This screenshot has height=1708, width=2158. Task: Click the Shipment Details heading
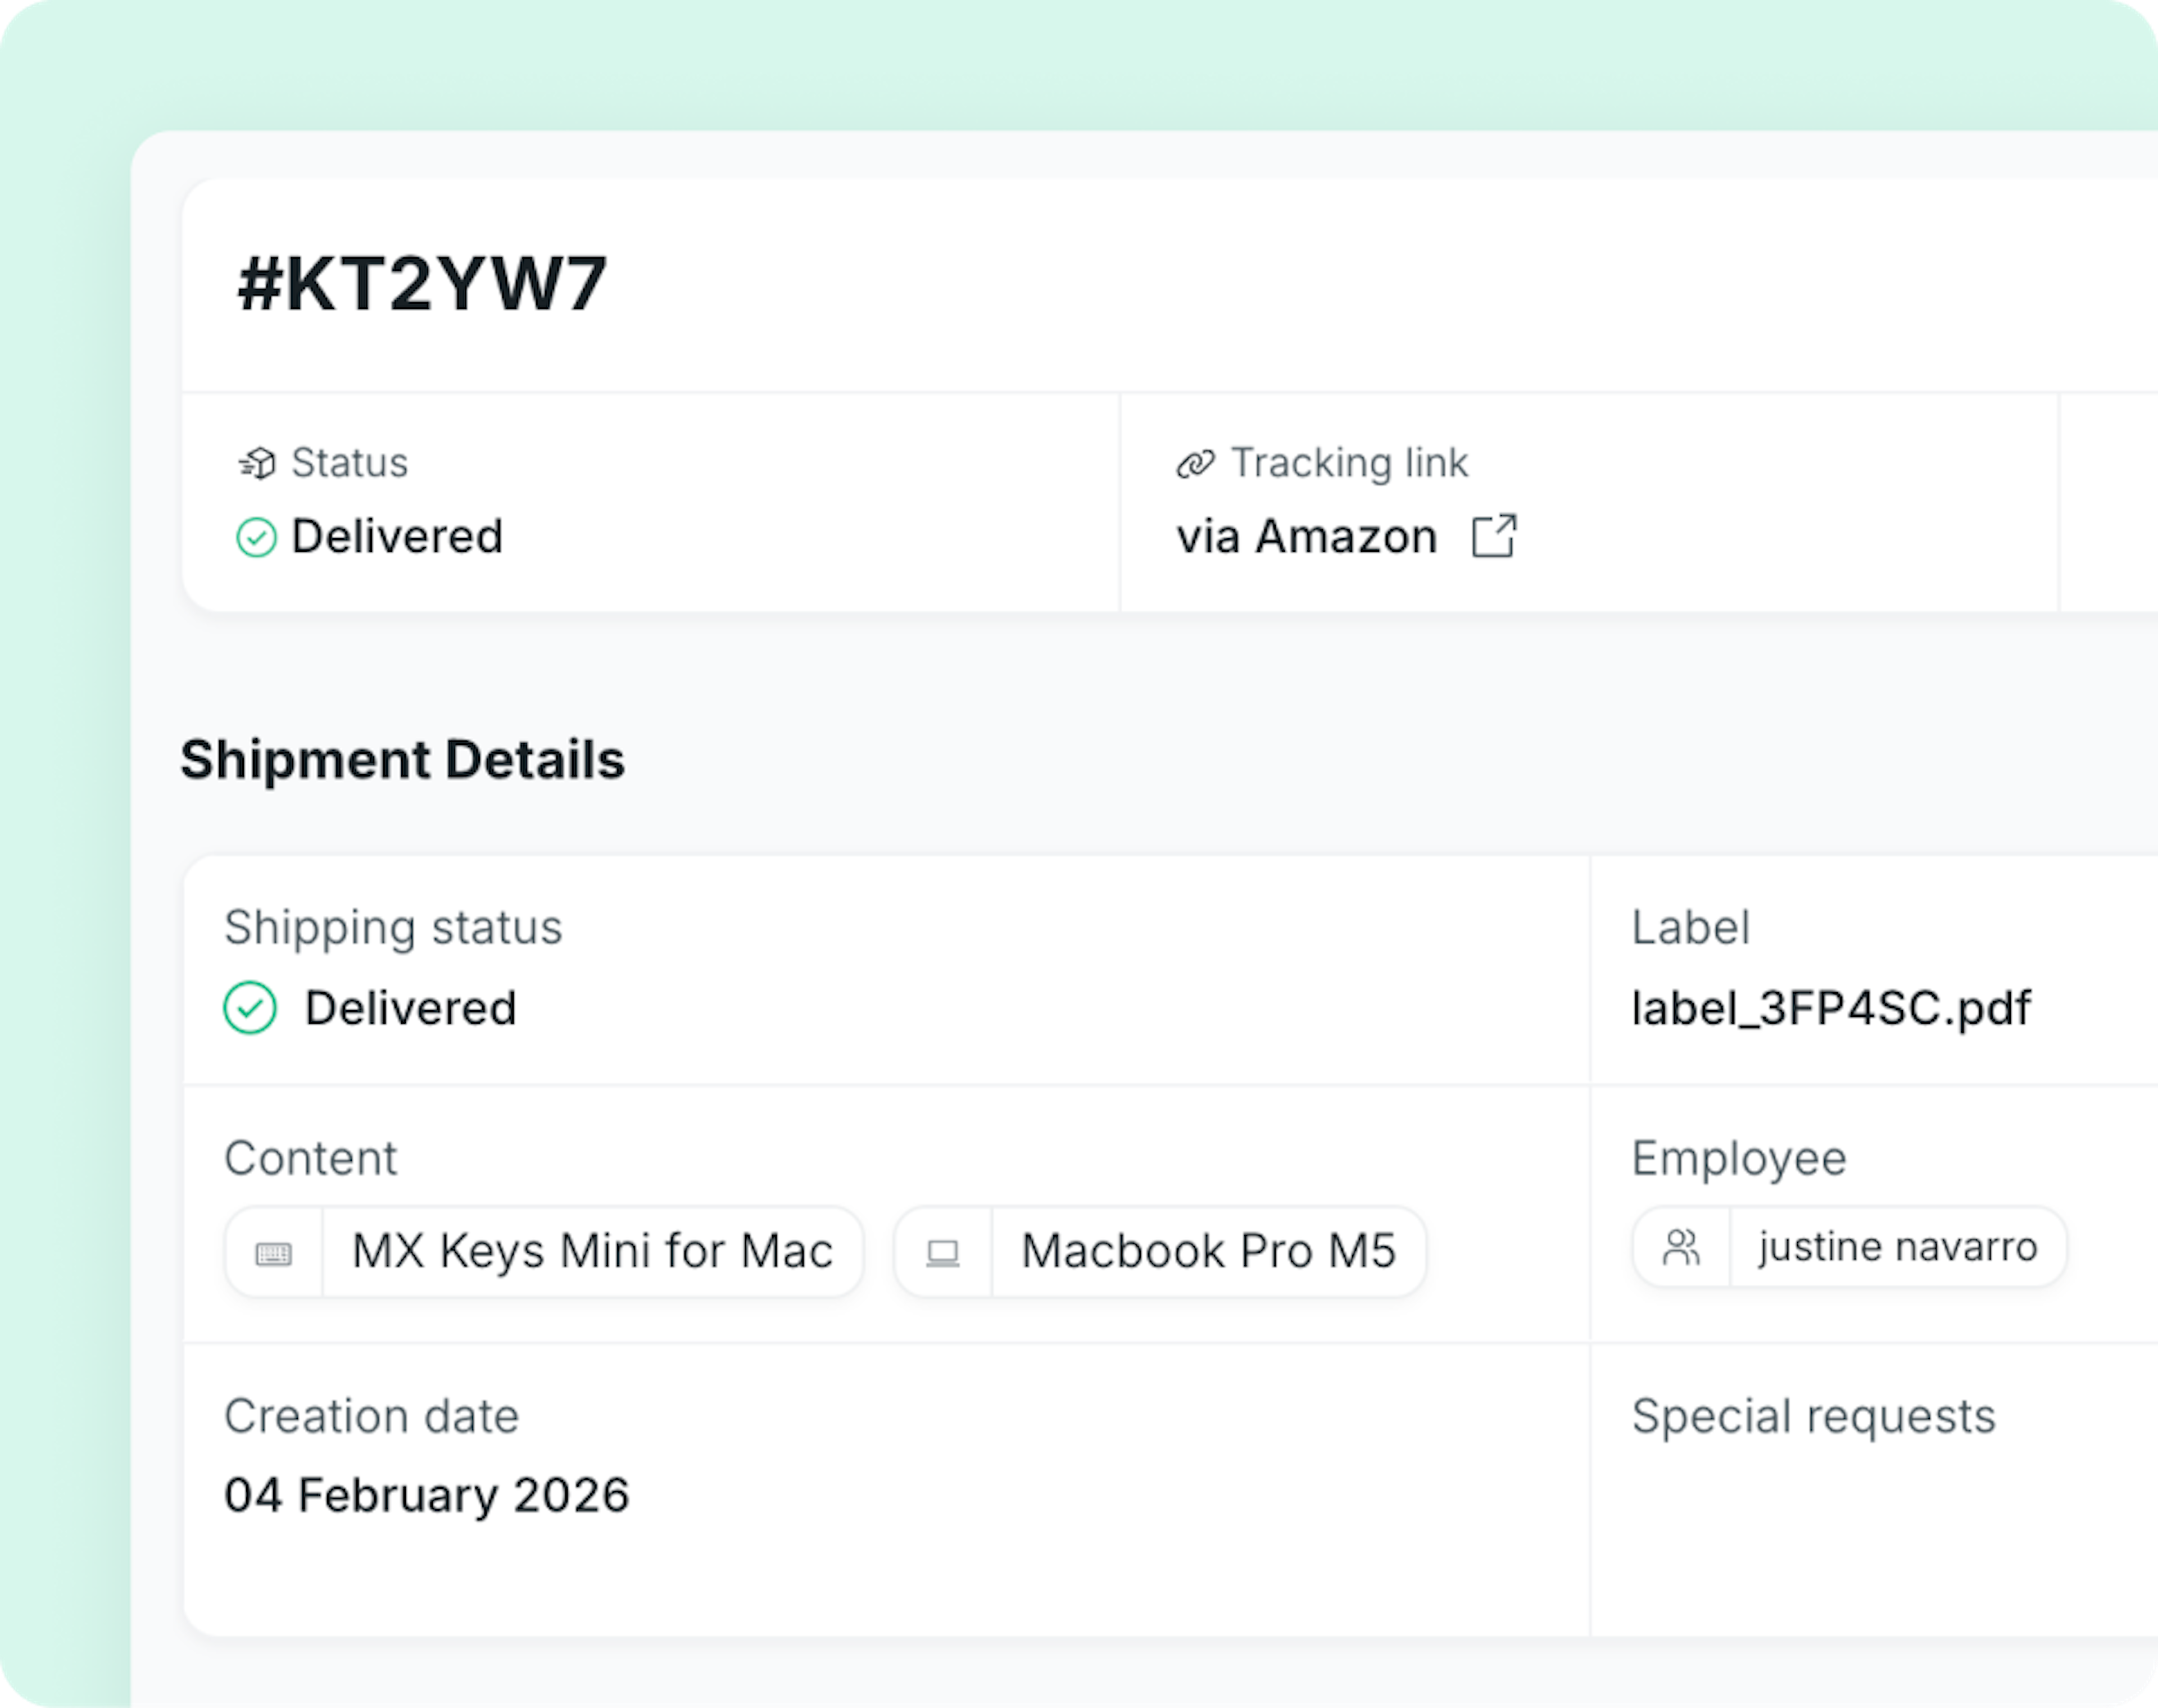point(402,760)
